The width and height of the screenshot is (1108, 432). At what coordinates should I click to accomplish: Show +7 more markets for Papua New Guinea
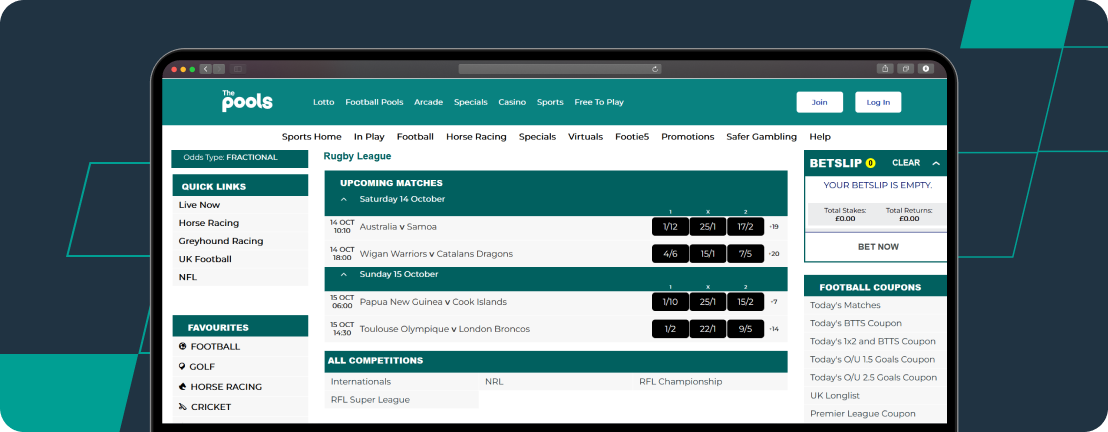[x=774, y=302]
